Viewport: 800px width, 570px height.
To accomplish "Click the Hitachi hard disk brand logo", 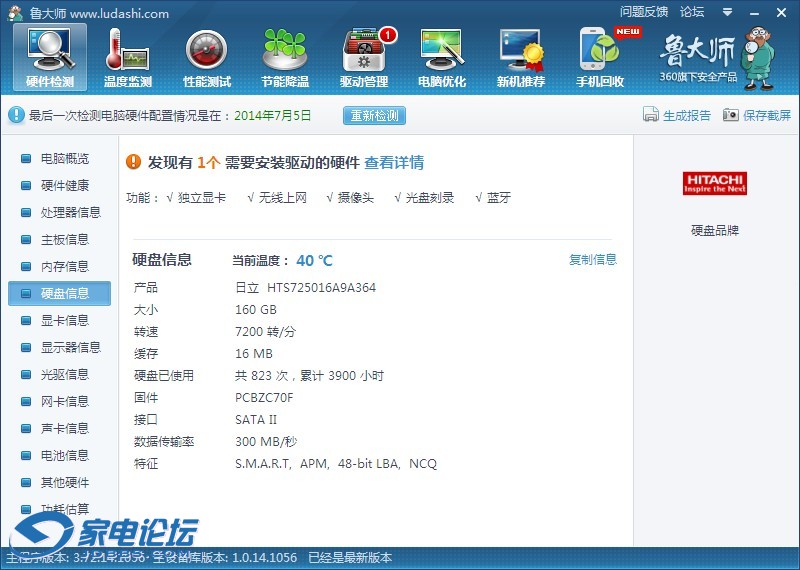I will (715, 183).
